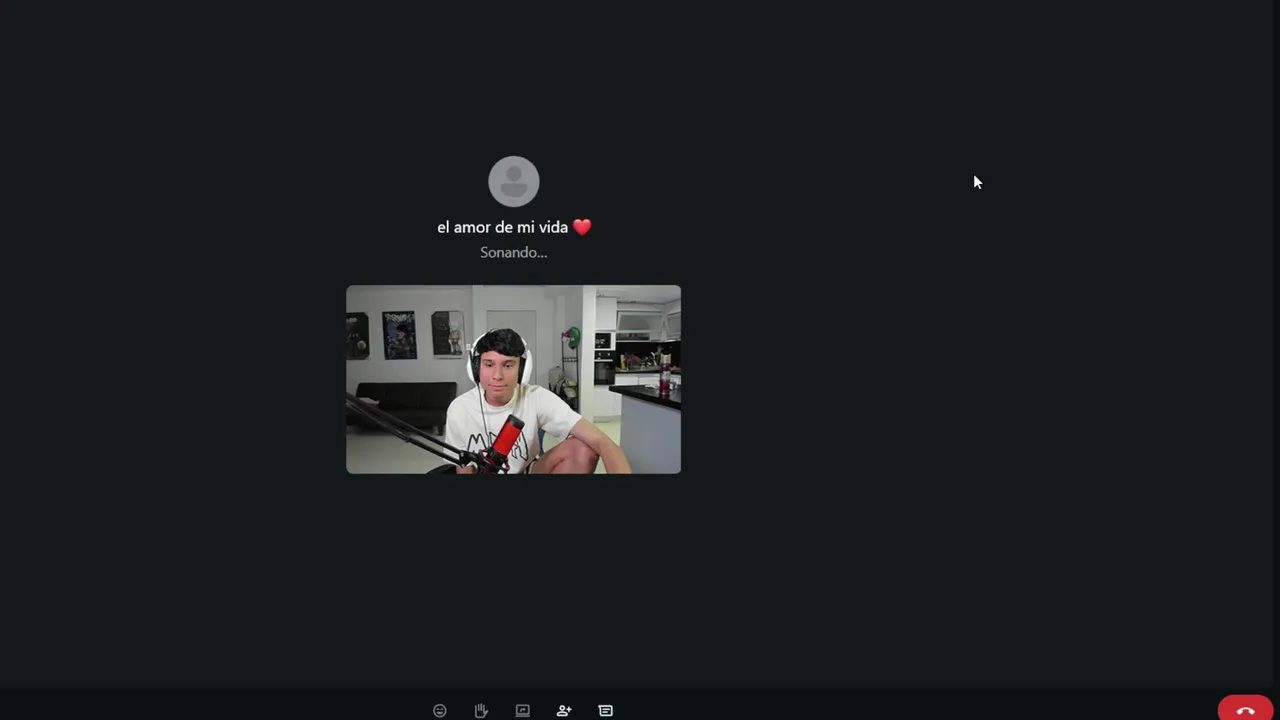The image size is (1280, 720).
Task: Raise hand in the call
Action: [481, 710]
